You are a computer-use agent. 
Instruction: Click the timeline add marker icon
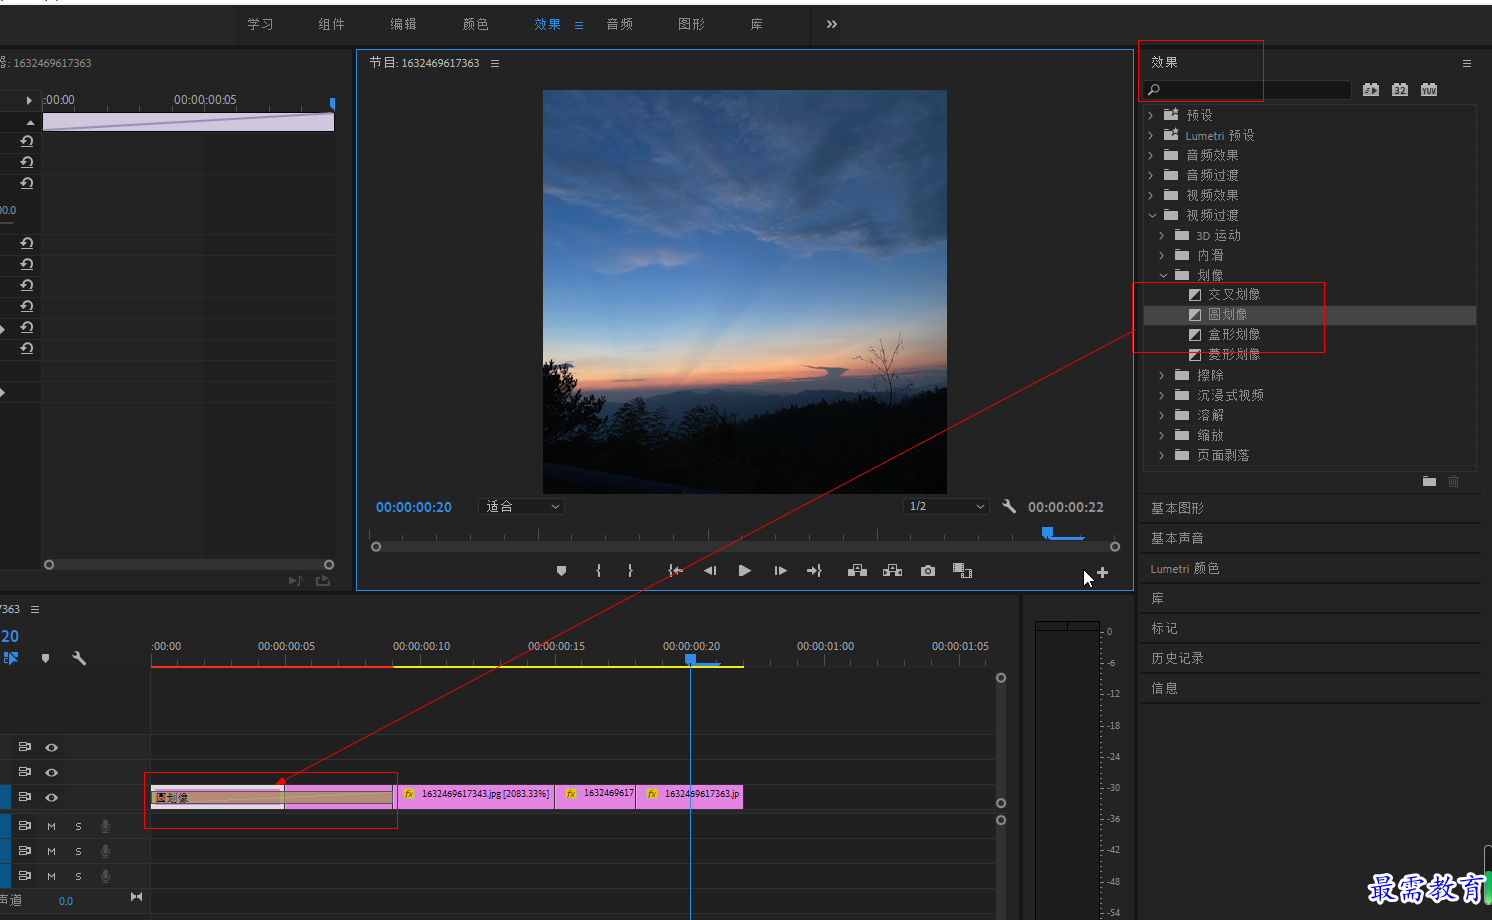[x=45, y=658]
